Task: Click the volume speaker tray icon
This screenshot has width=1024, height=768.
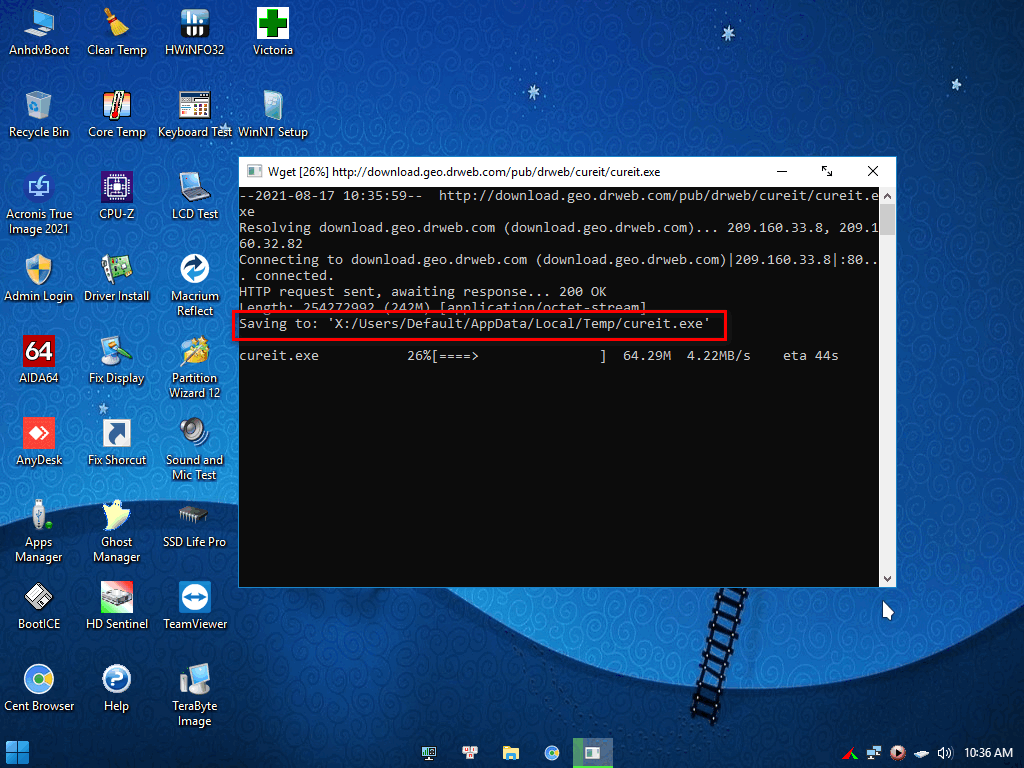Action: point(945,753)
